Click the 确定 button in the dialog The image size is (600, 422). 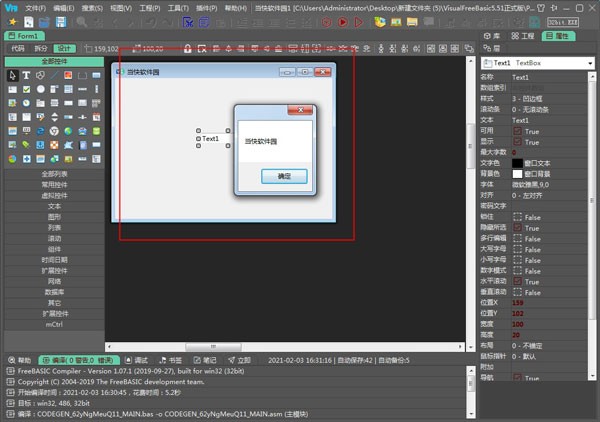pyautogui.click(x=284, y=176)
